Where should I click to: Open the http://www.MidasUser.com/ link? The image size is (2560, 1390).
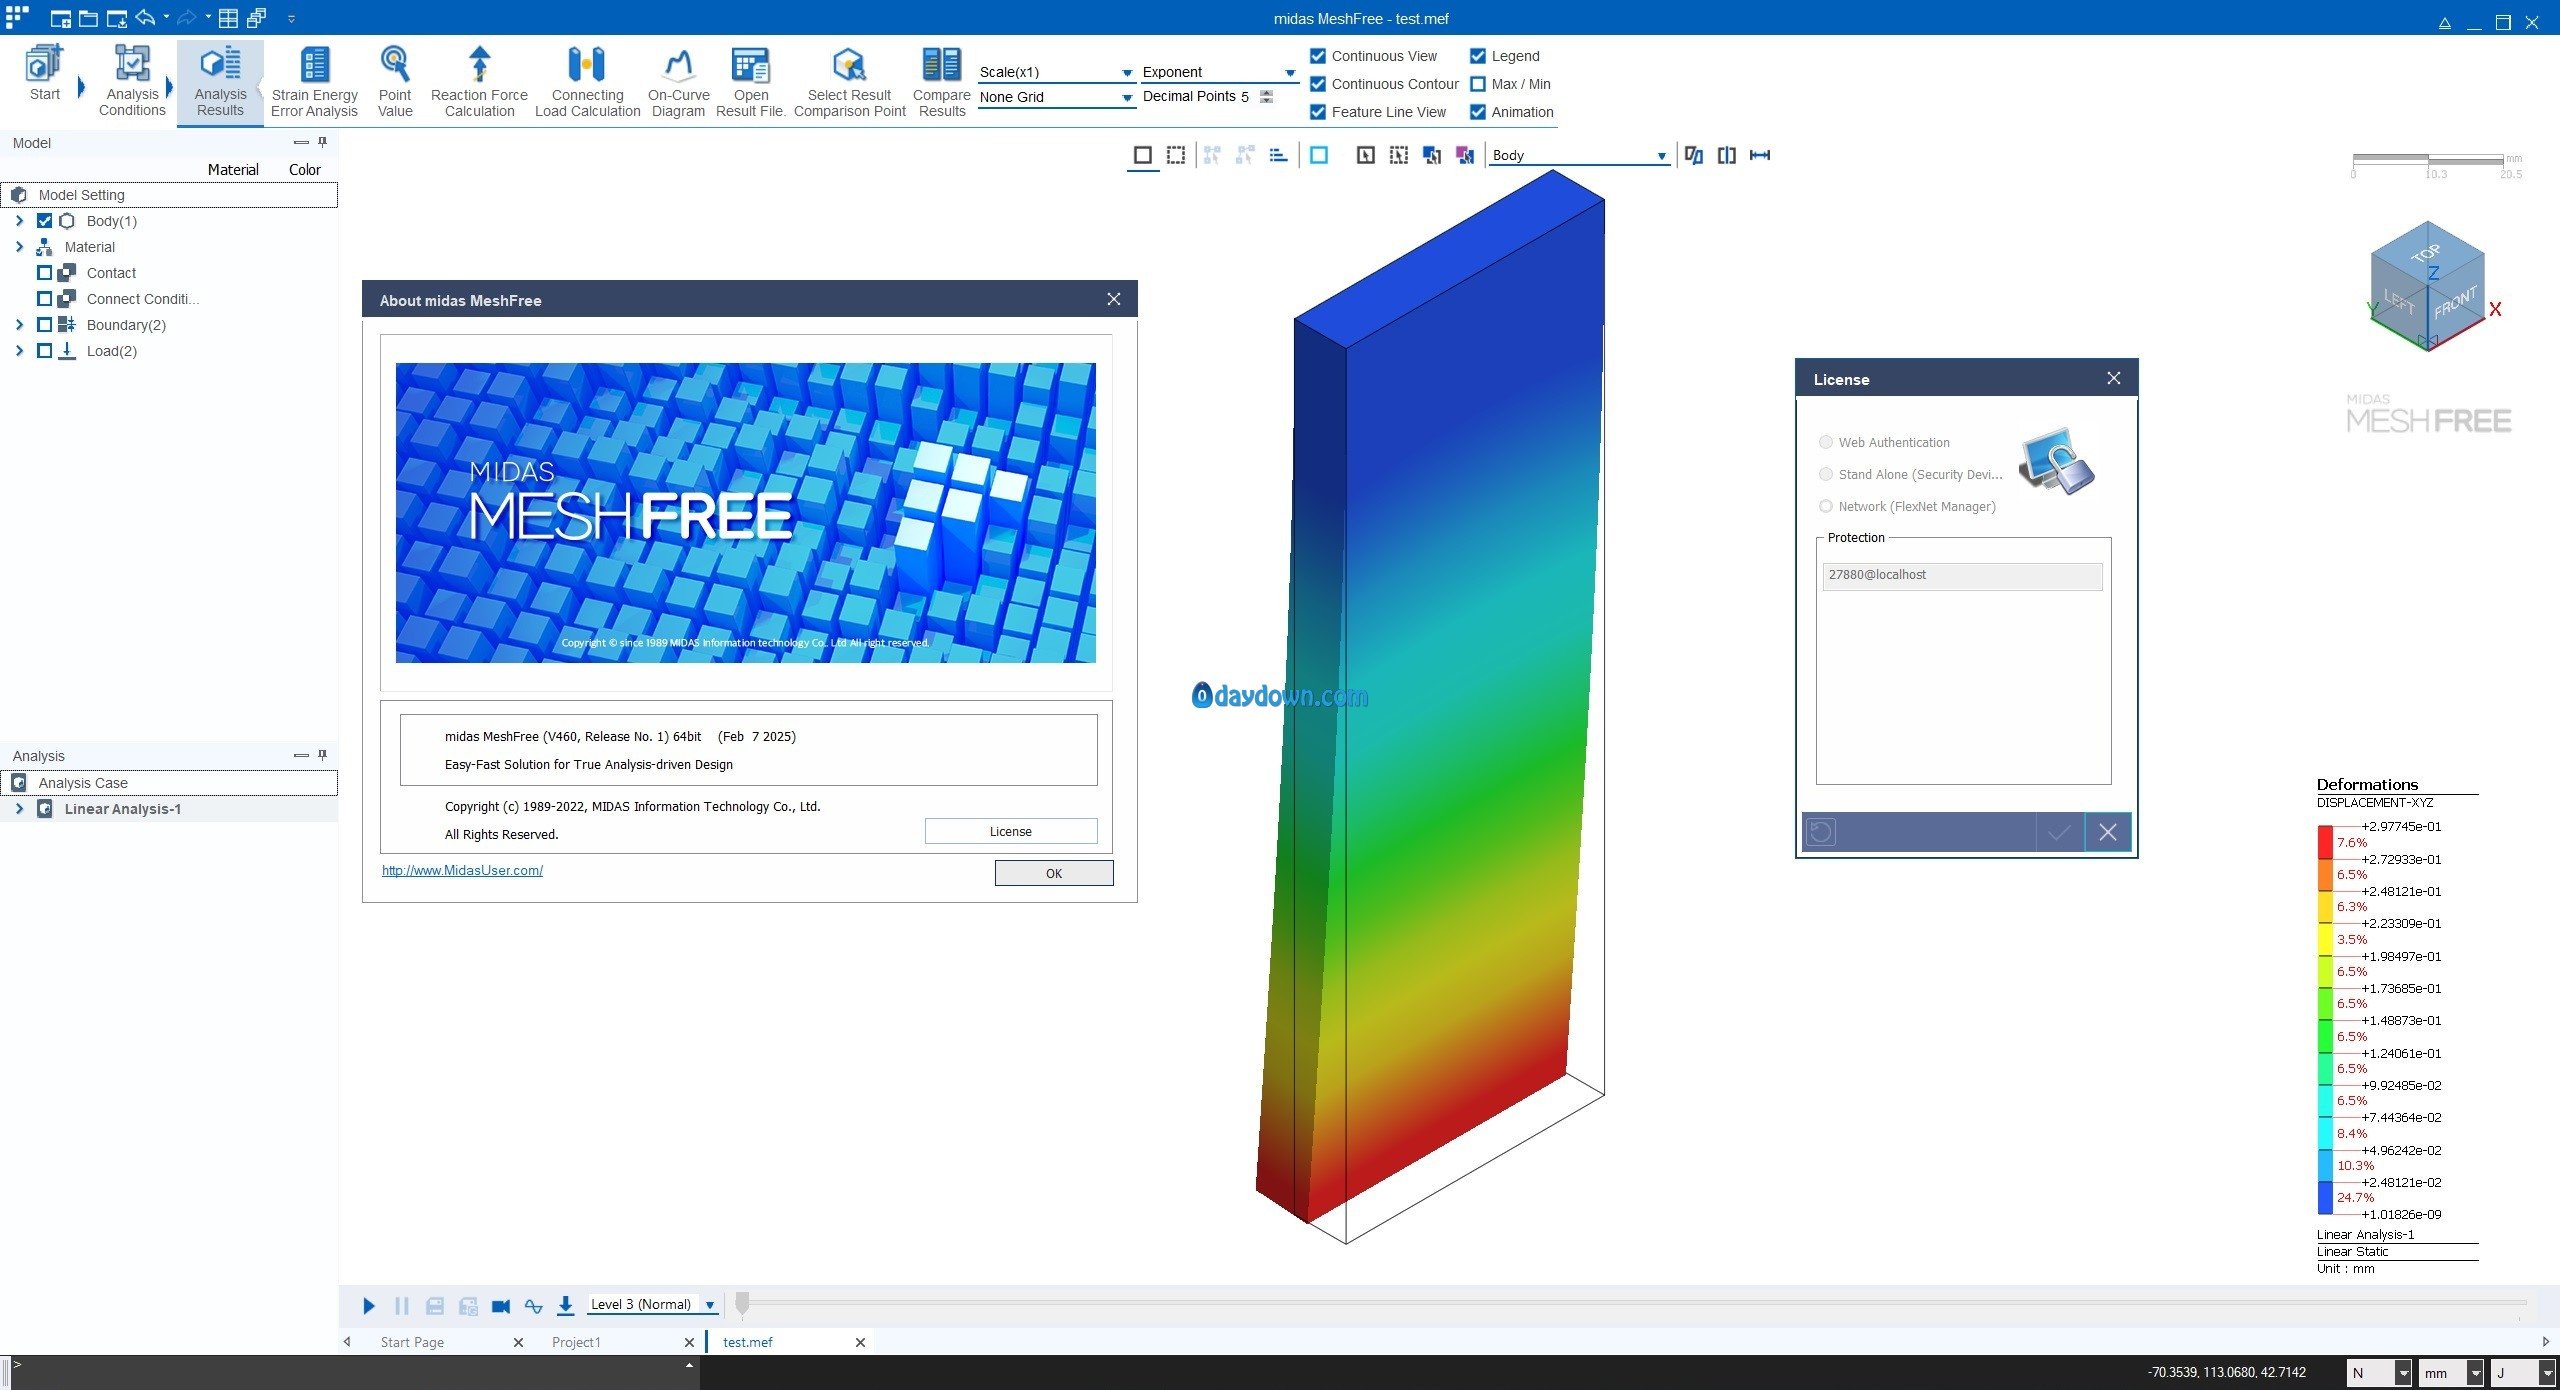pyautogui.click(x=462, y=870)
